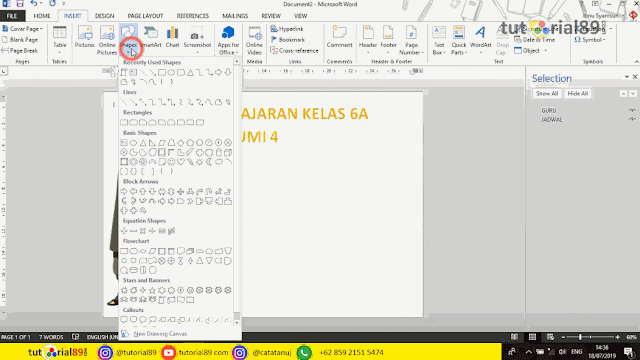
Task: Select the rectangular callout shape
Action: click(x=124, y=320)
